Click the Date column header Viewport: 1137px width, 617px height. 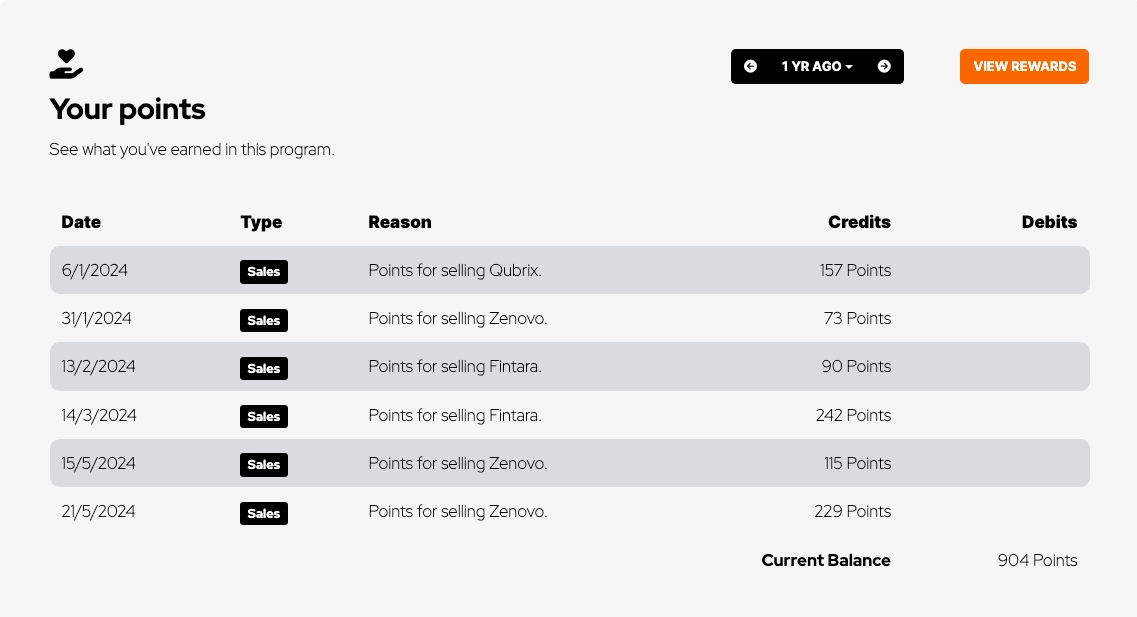coord(81,222)
